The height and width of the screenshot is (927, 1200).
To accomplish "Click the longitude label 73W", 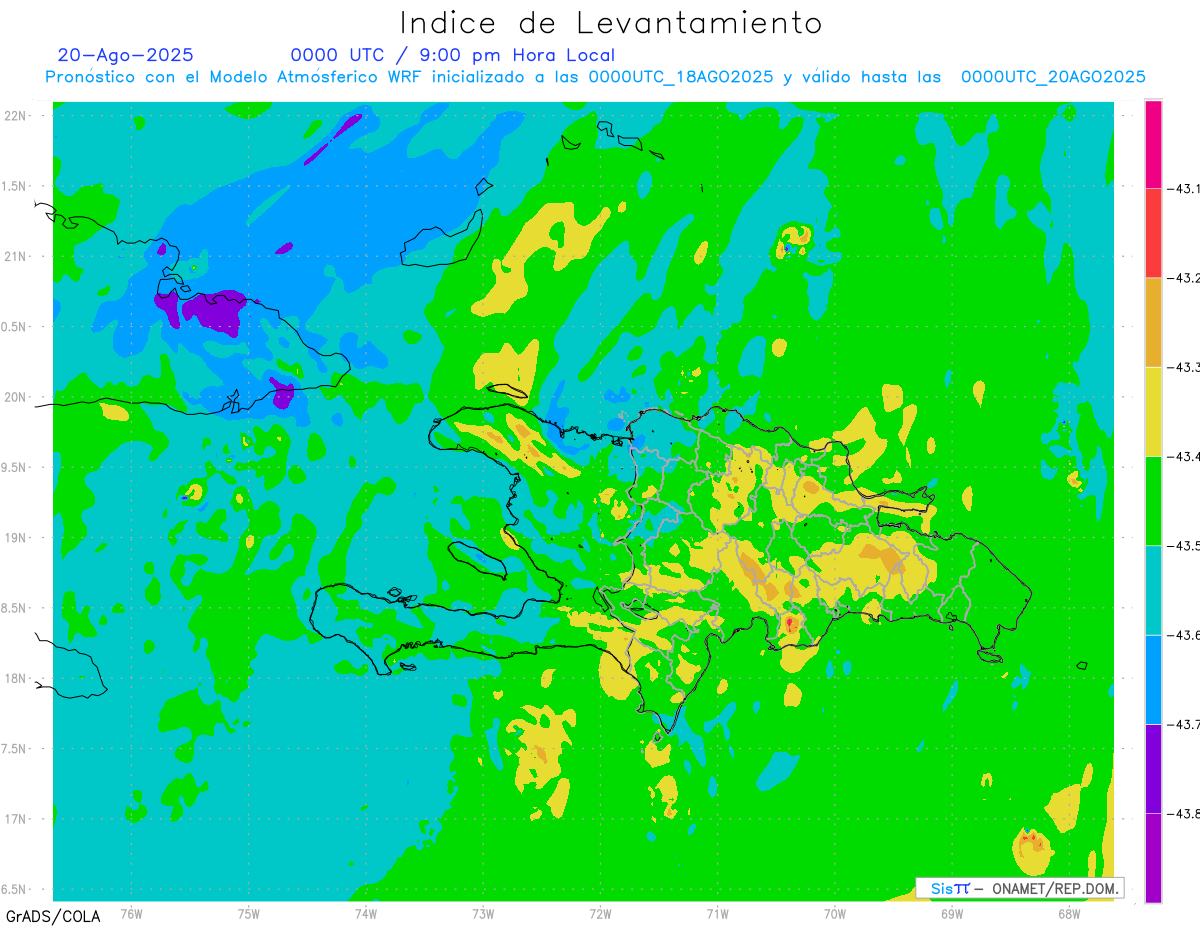I will [483, 913].
